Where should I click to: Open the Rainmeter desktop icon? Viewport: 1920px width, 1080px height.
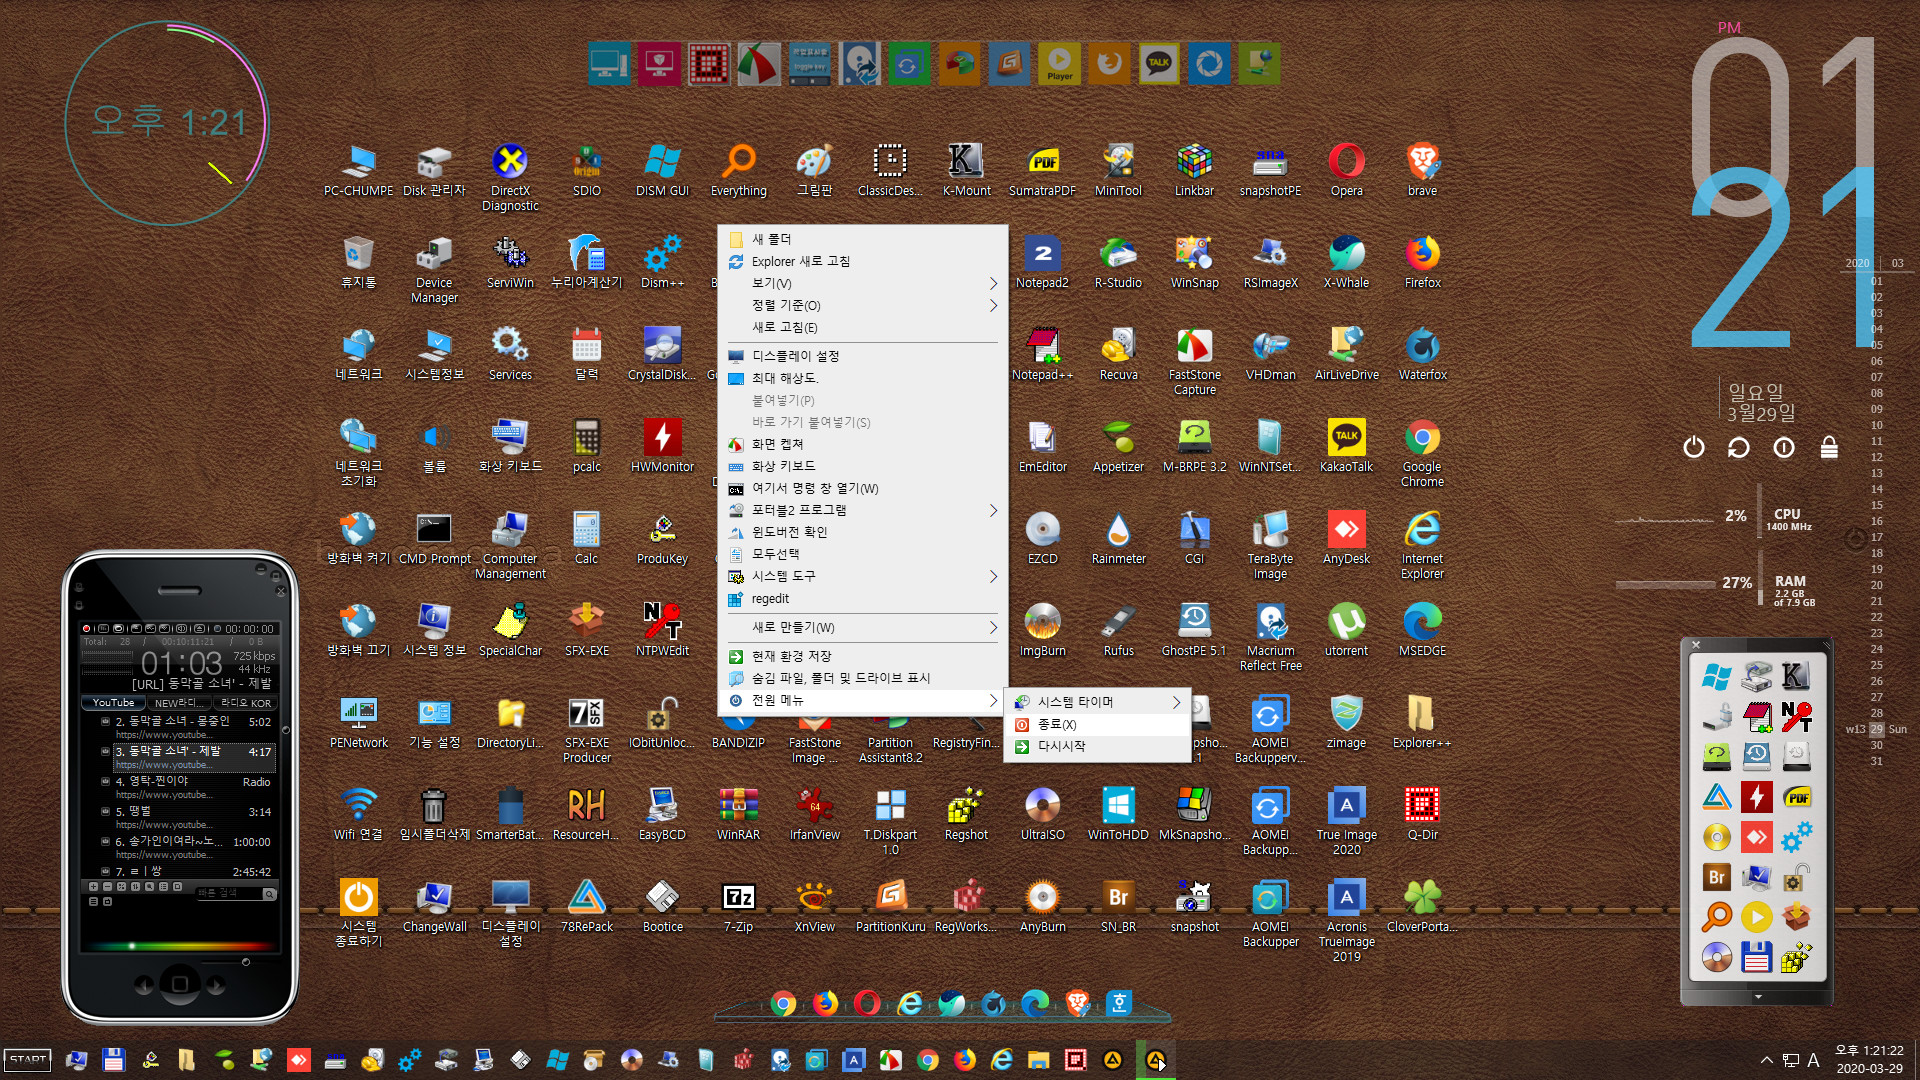pos(1118,538)
